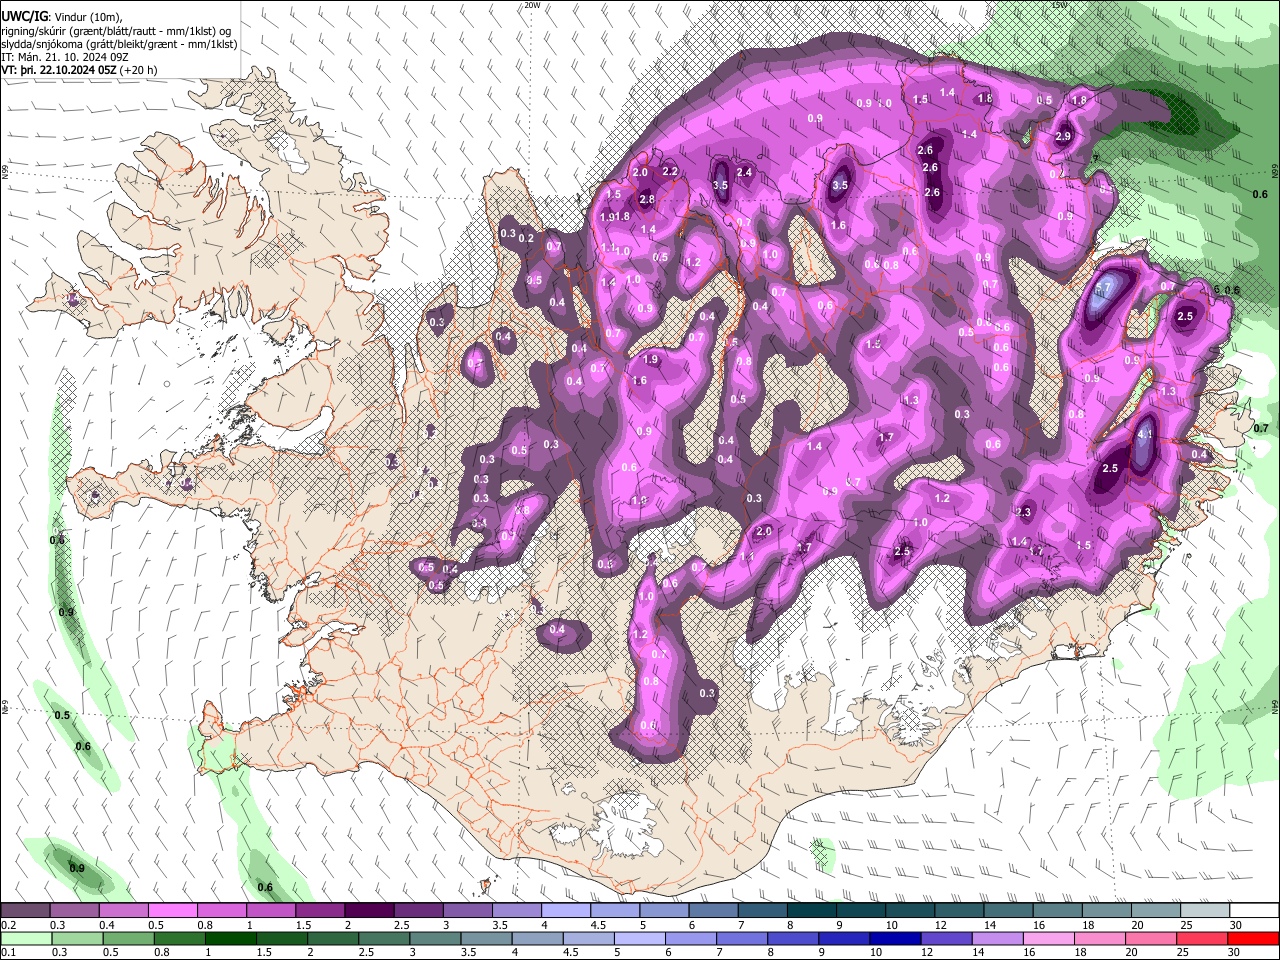Click the pure red 30+ rain legend swatch
The height and width of the screenshot is (960, 1280).
1252,938
